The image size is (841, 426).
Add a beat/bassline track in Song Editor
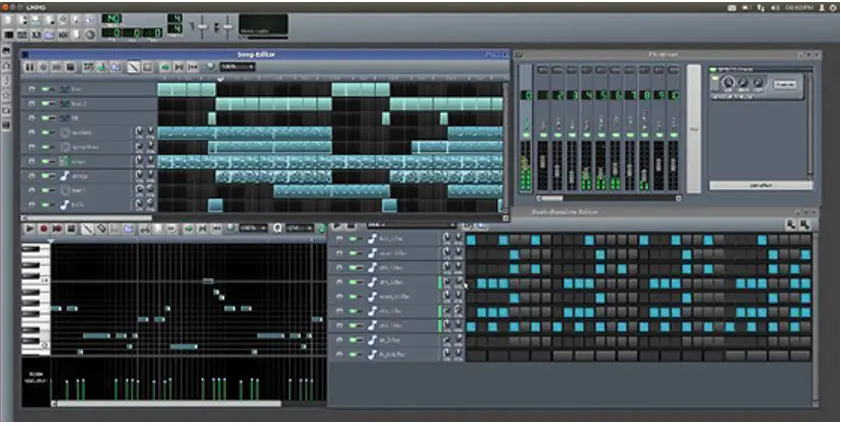tap(90, 67)
